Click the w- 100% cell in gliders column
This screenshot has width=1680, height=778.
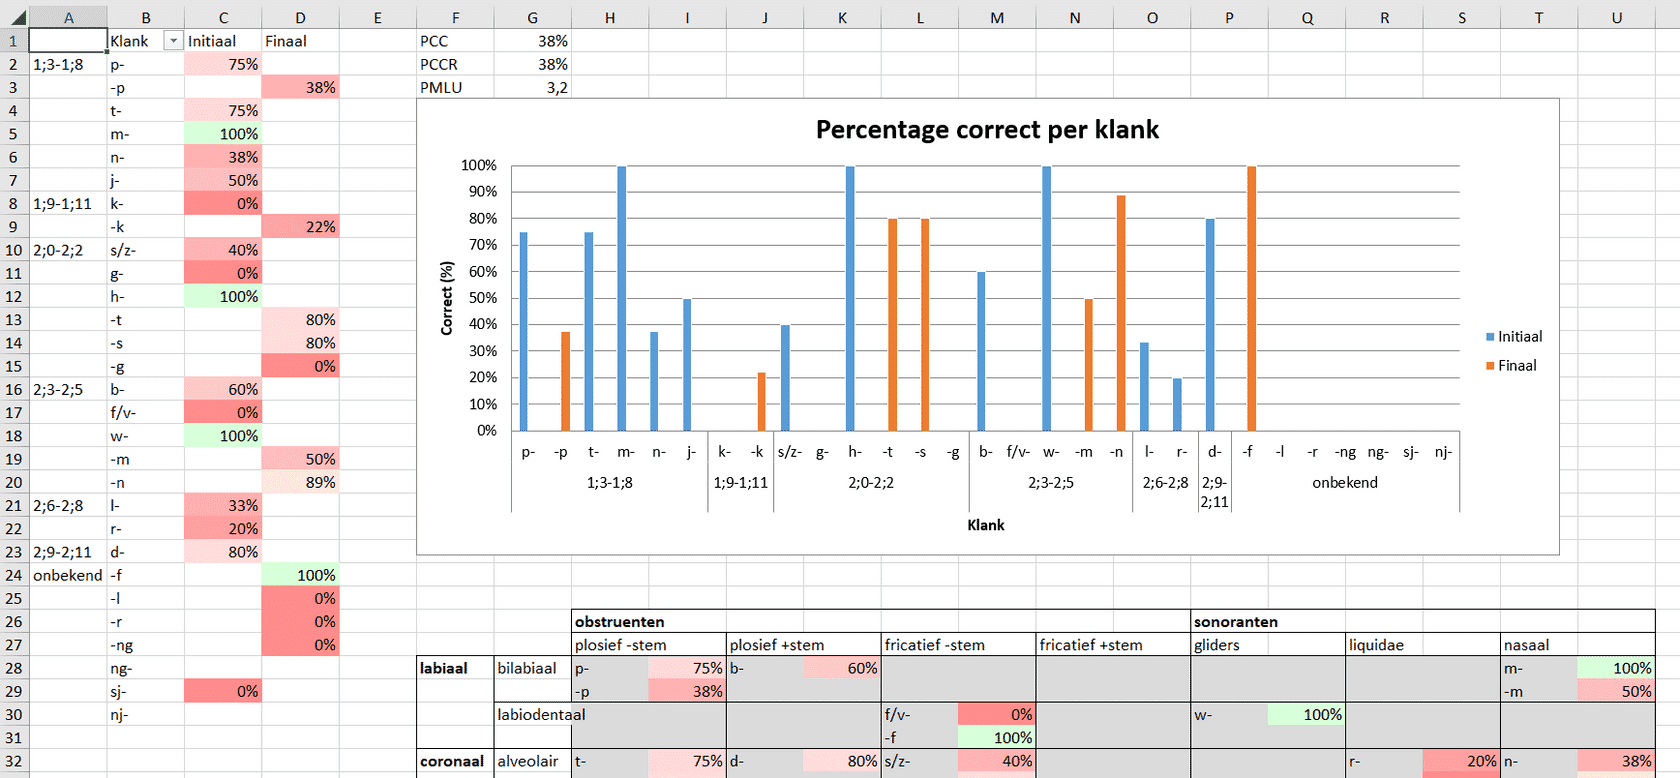(1306, 714)
